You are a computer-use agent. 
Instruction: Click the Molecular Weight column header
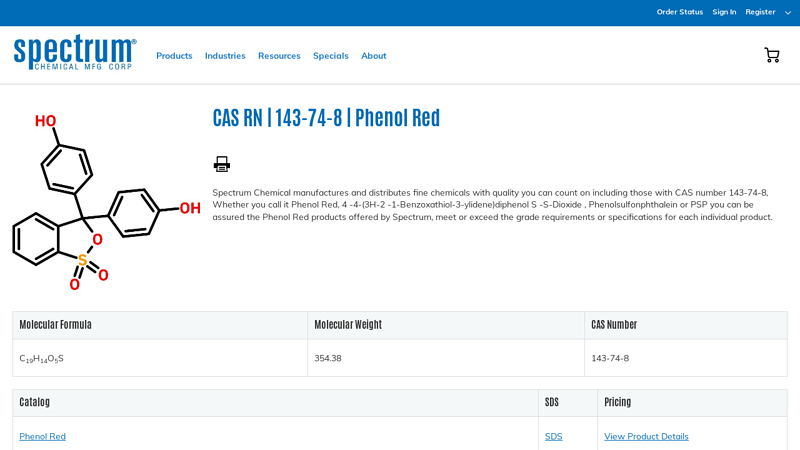[446, 325]
